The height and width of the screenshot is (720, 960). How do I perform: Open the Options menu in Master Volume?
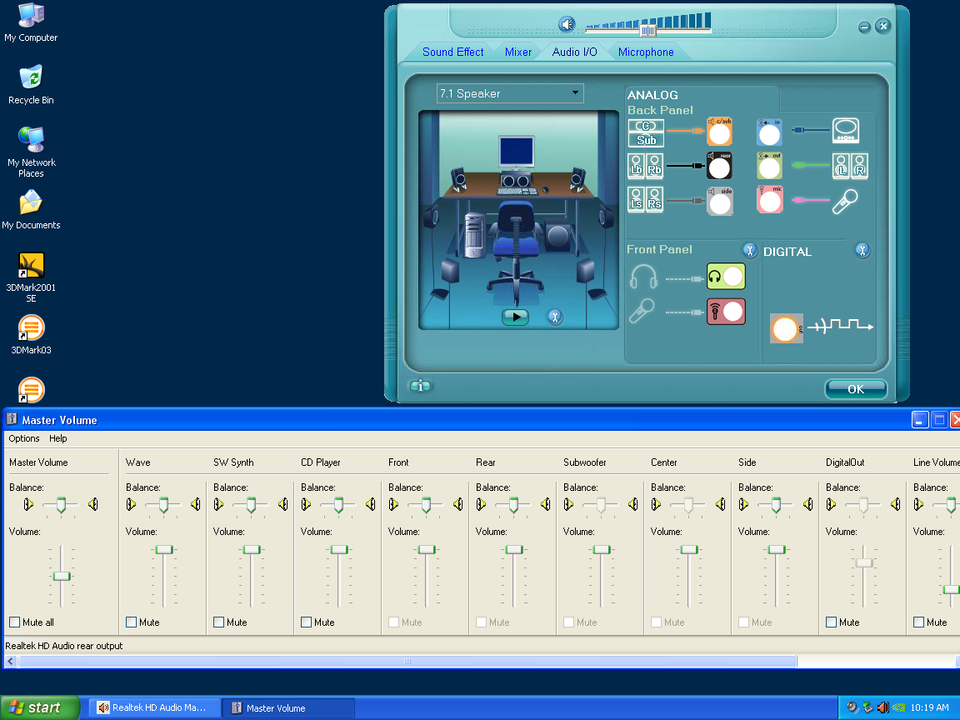pos(24,438)
